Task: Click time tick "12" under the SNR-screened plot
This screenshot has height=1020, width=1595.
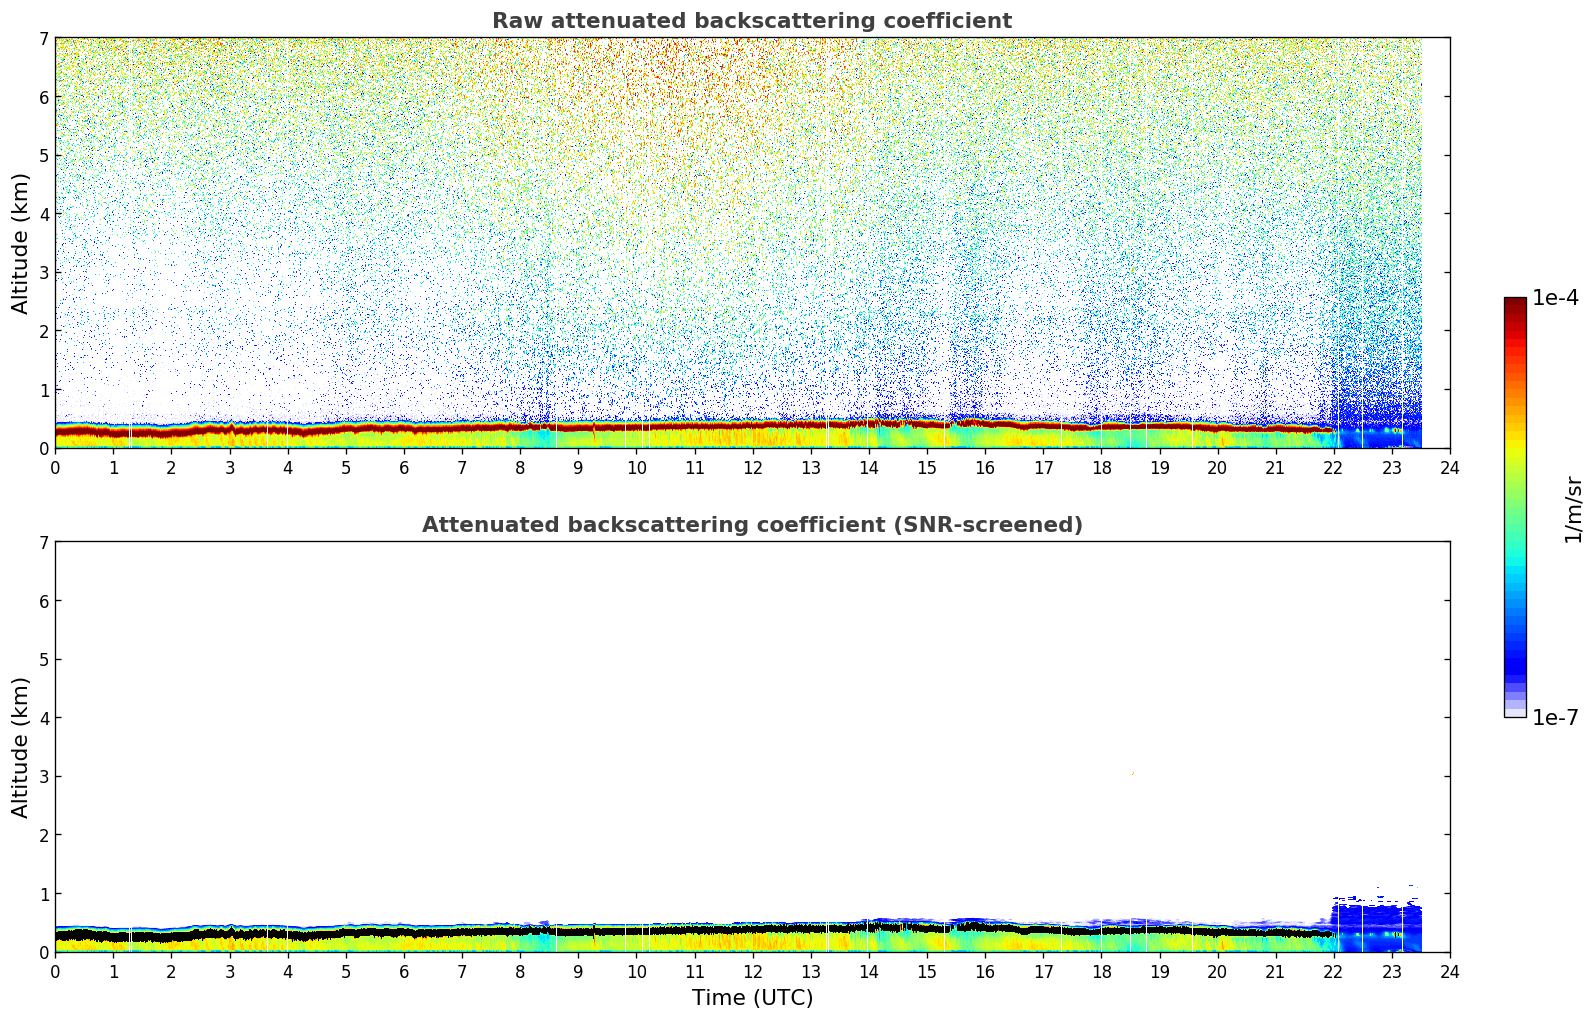Action: [x=752, y=971]
